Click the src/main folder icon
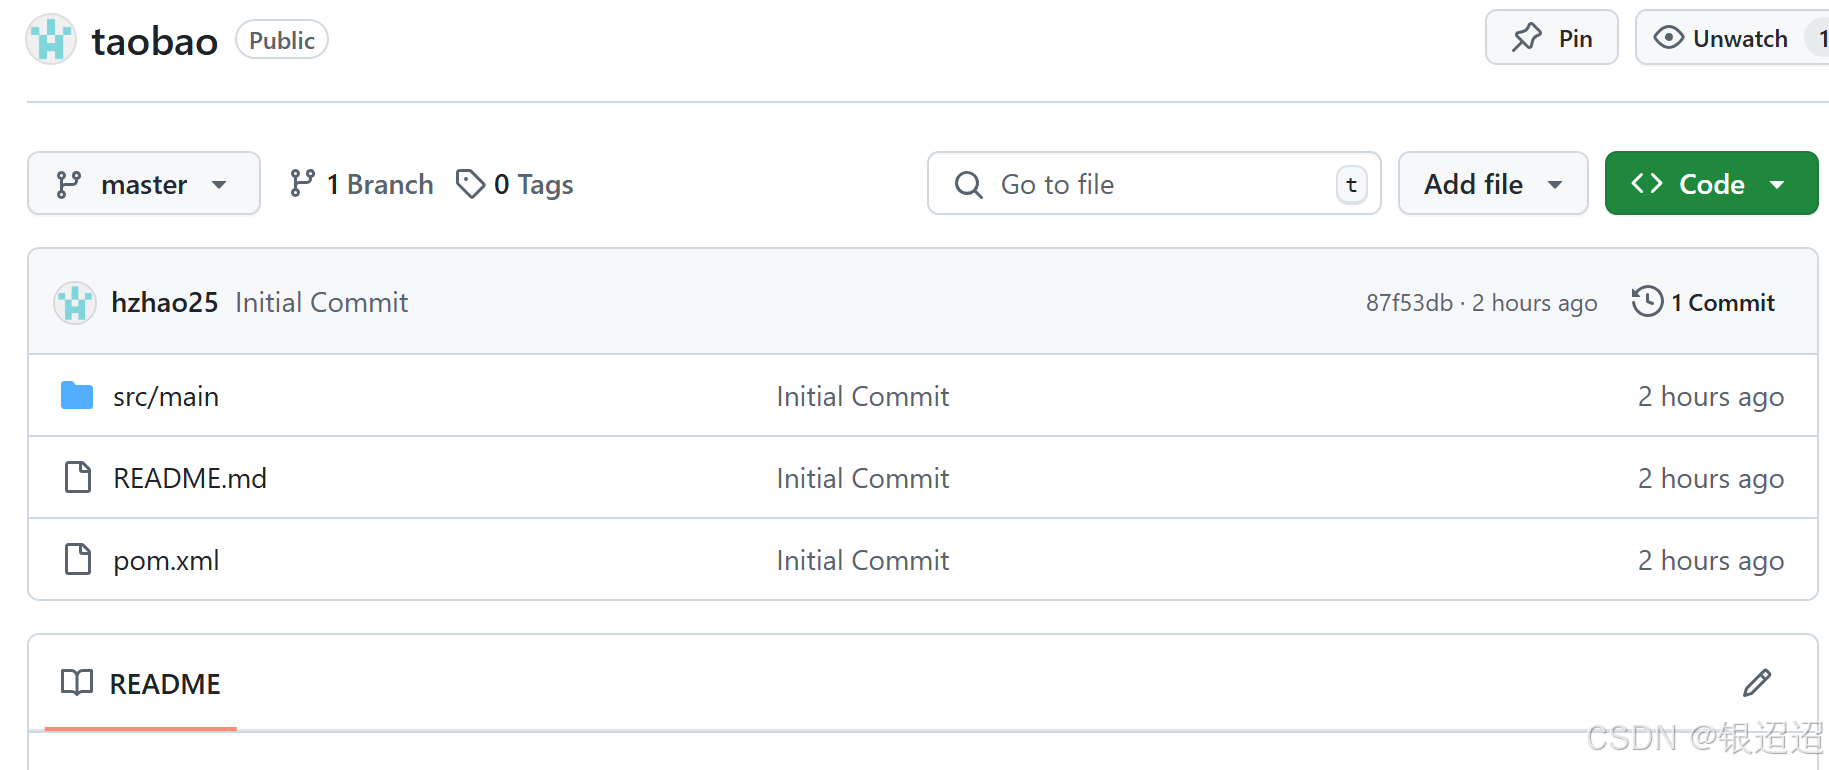Viewport: 1829px width, 770px height. pyautogui.click(x=77, y=396)
